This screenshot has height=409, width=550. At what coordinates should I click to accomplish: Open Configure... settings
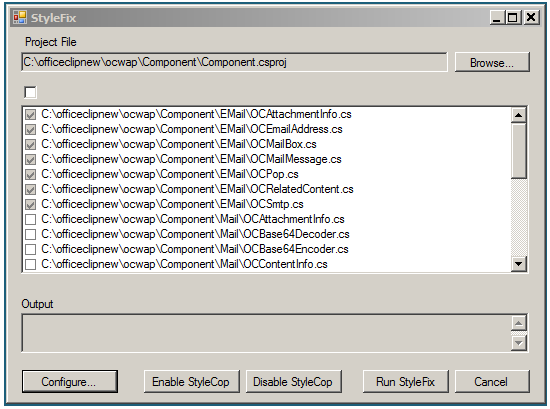pyautogui.click(x=69, y=381)
